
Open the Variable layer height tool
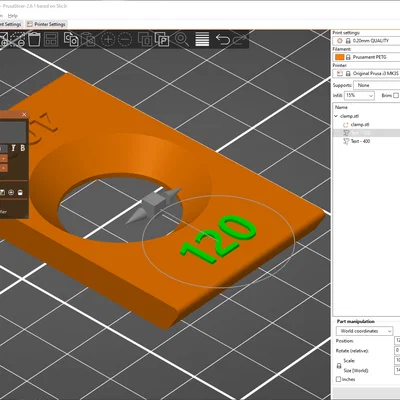click(202, 39)
